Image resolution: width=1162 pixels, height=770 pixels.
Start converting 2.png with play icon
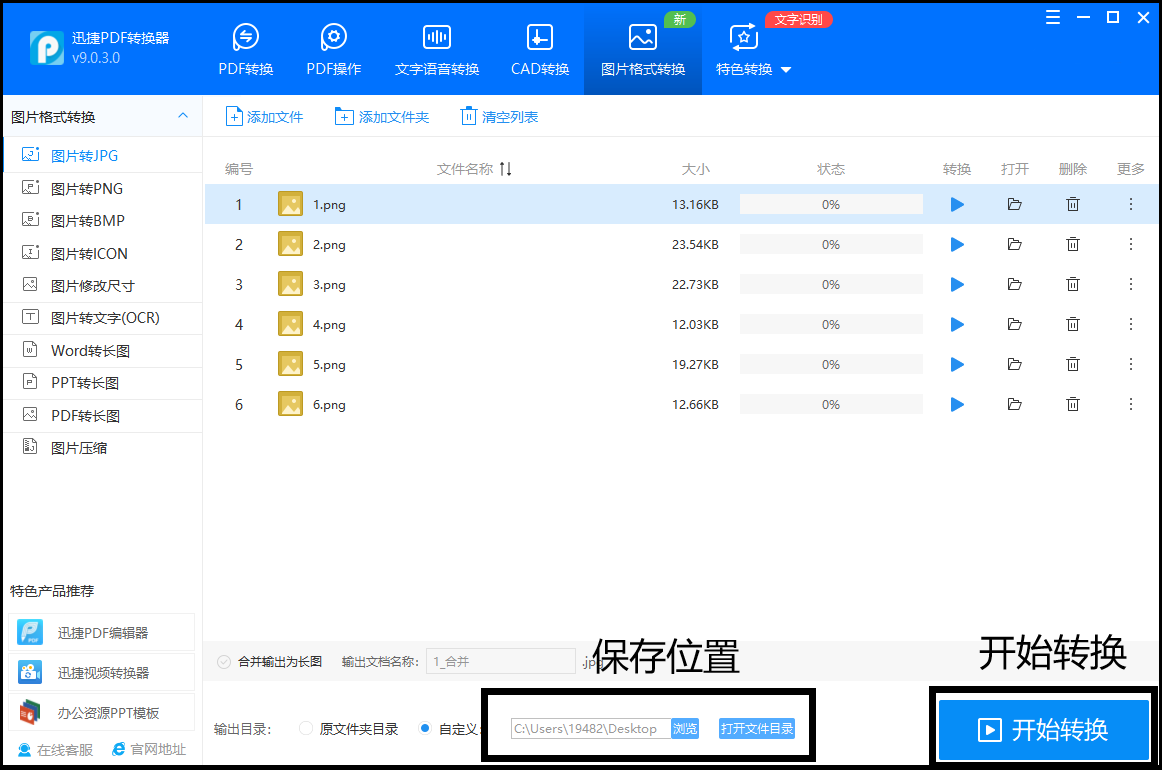pos(957,245)
